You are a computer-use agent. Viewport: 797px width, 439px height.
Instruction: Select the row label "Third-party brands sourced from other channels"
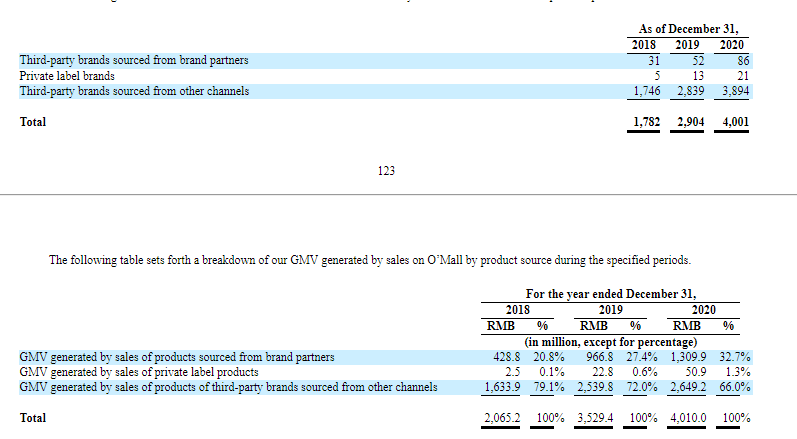(134, 91)
